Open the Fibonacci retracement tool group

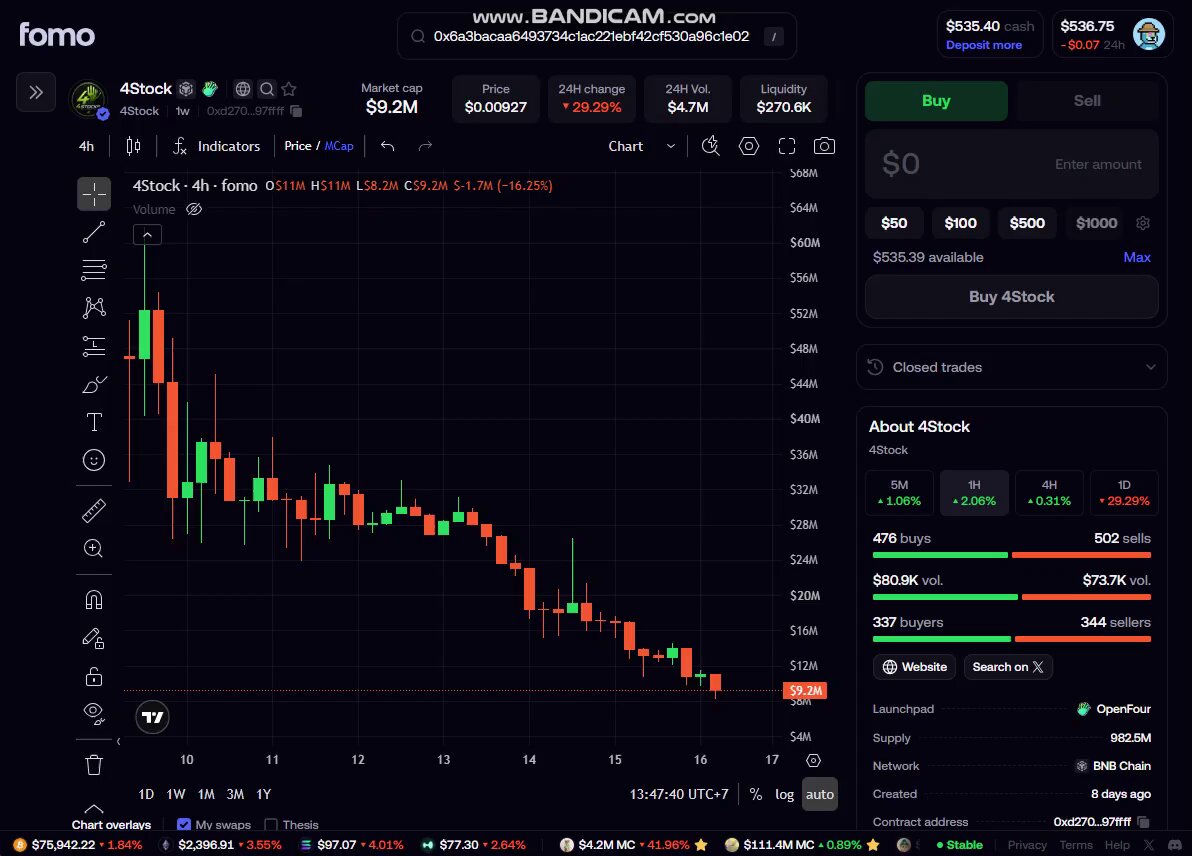[94, 270]
